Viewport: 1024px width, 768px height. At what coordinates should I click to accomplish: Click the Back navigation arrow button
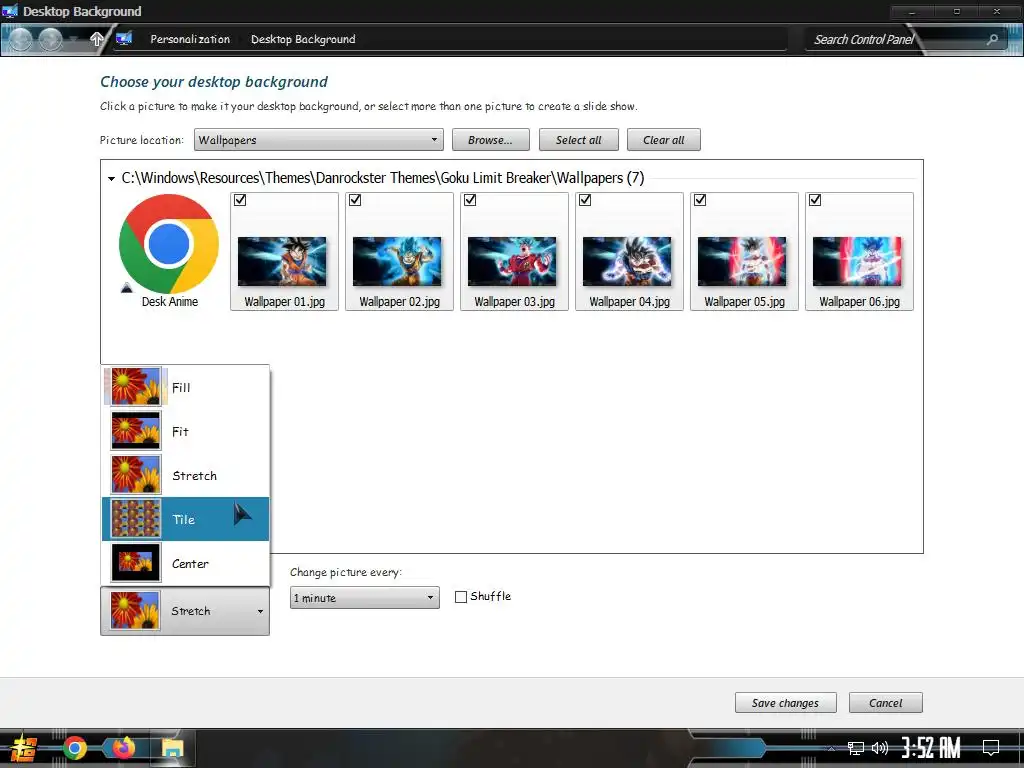click(21, 40)
